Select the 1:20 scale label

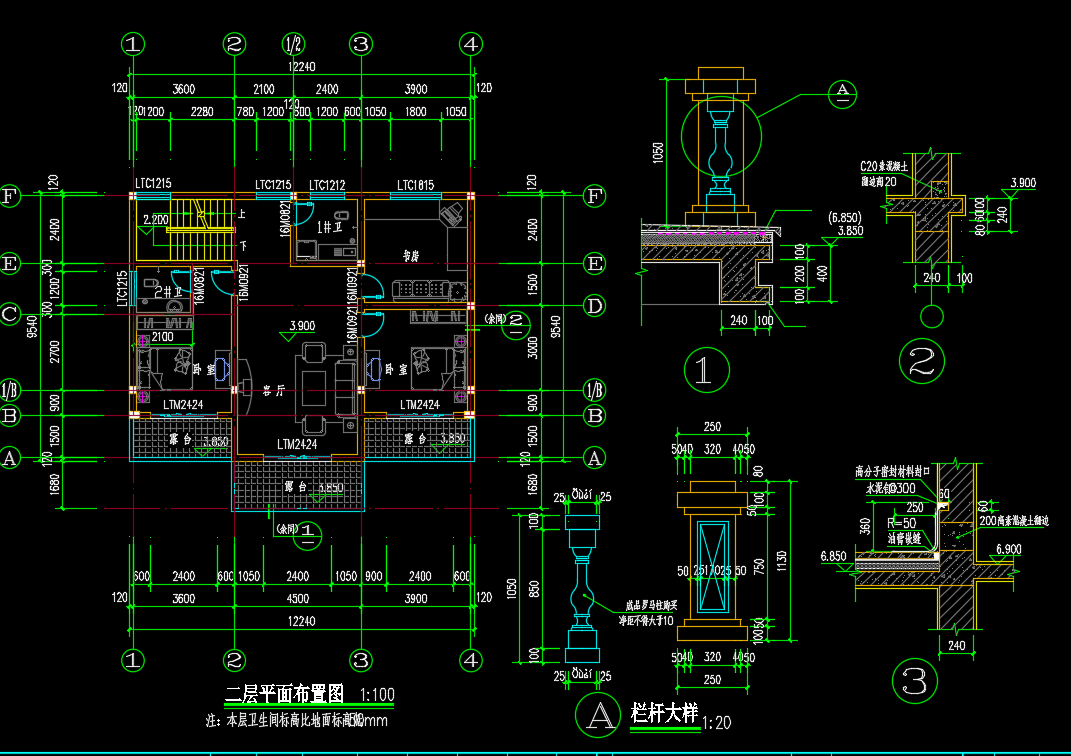(717, 723)
